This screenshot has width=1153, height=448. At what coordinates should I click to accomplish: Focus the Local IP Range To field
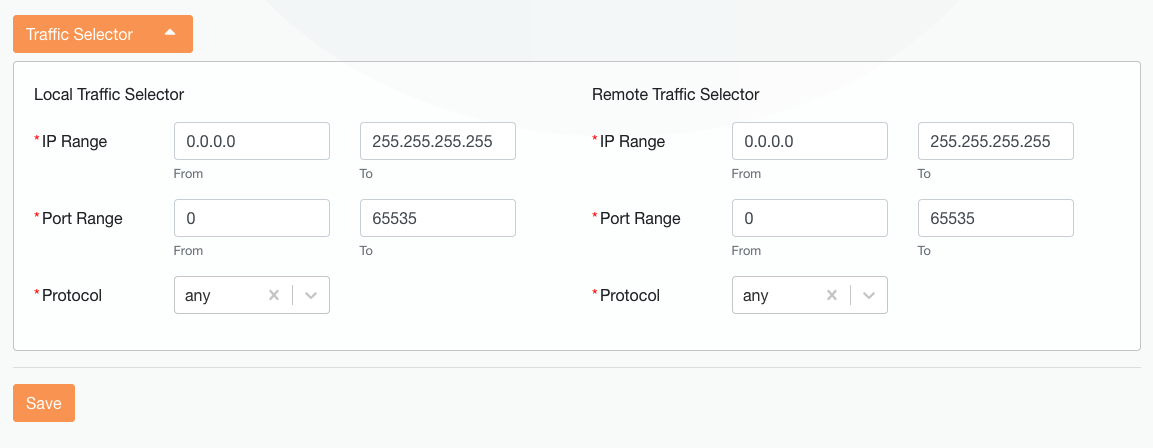pyautogui.click(x=438, y=141)
